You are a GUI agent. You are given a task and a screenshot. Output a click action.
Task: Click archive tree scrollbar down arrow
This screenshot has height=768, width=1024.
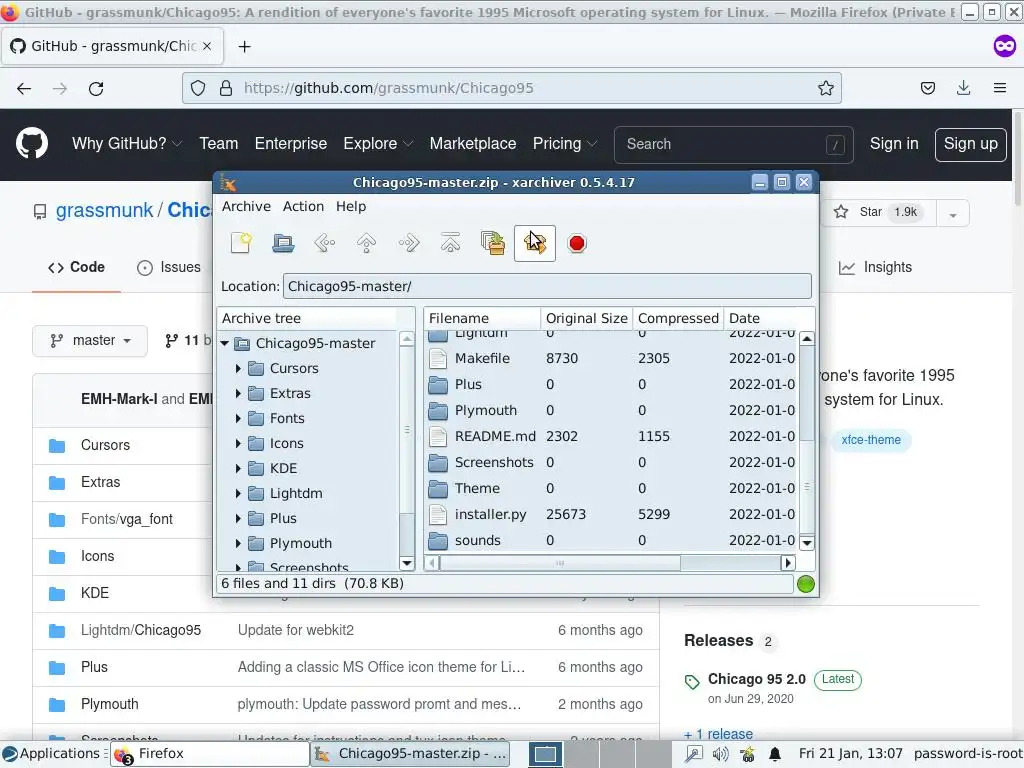pyautogui.click(x=407, y=563)
